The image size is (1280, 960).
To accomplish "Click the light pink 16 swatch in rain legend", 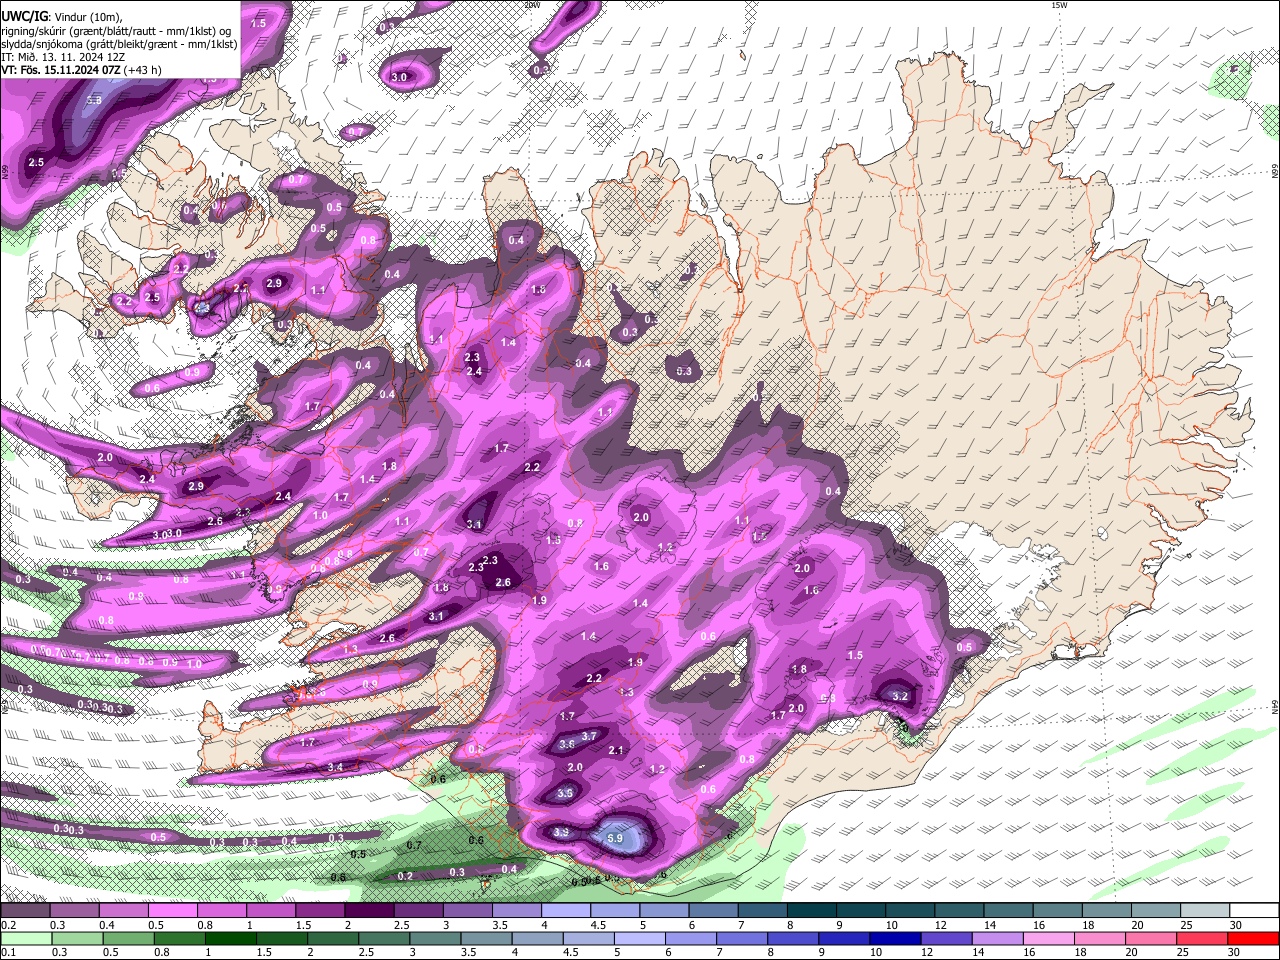I will click(x=1048, y=938).
